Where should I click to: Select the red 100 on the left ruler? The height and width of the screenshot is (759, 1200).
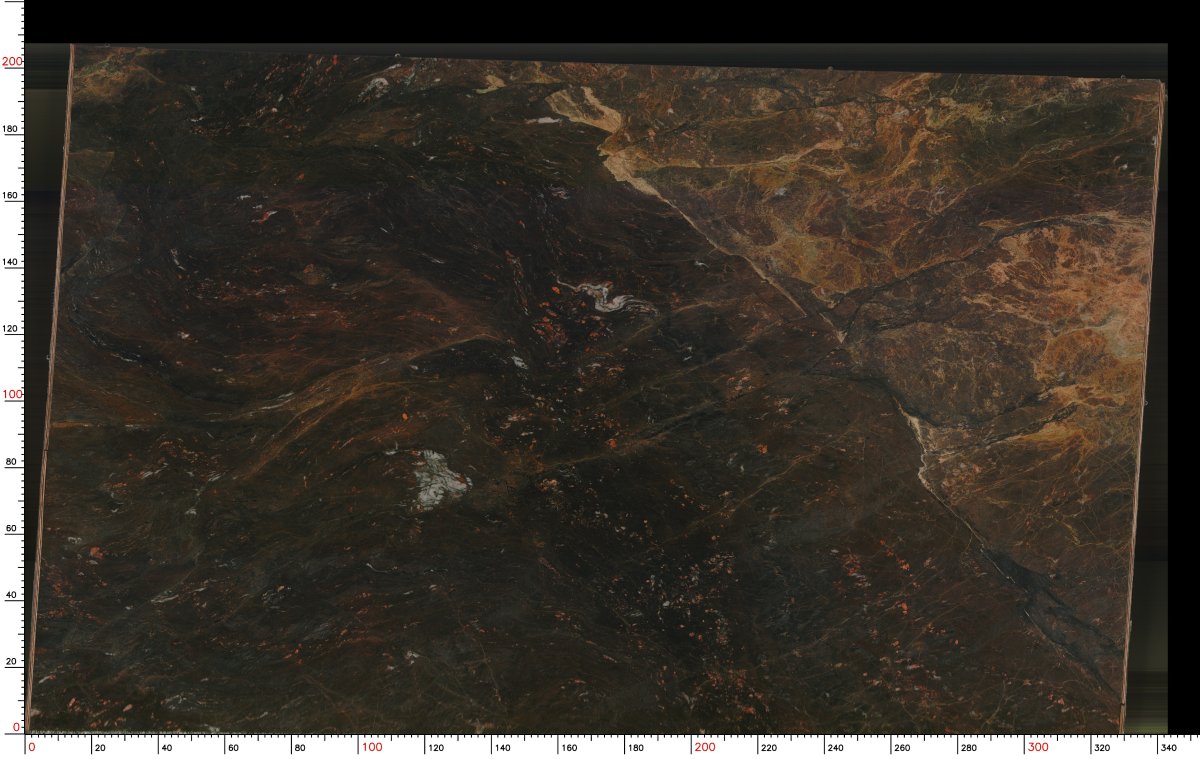12,395
